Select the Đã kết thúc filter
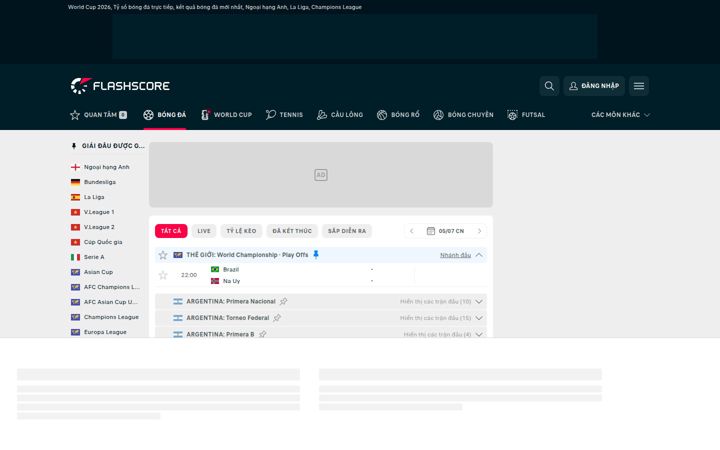The height and width of the screenshot is (450, 720). click(x=292, y=231)
